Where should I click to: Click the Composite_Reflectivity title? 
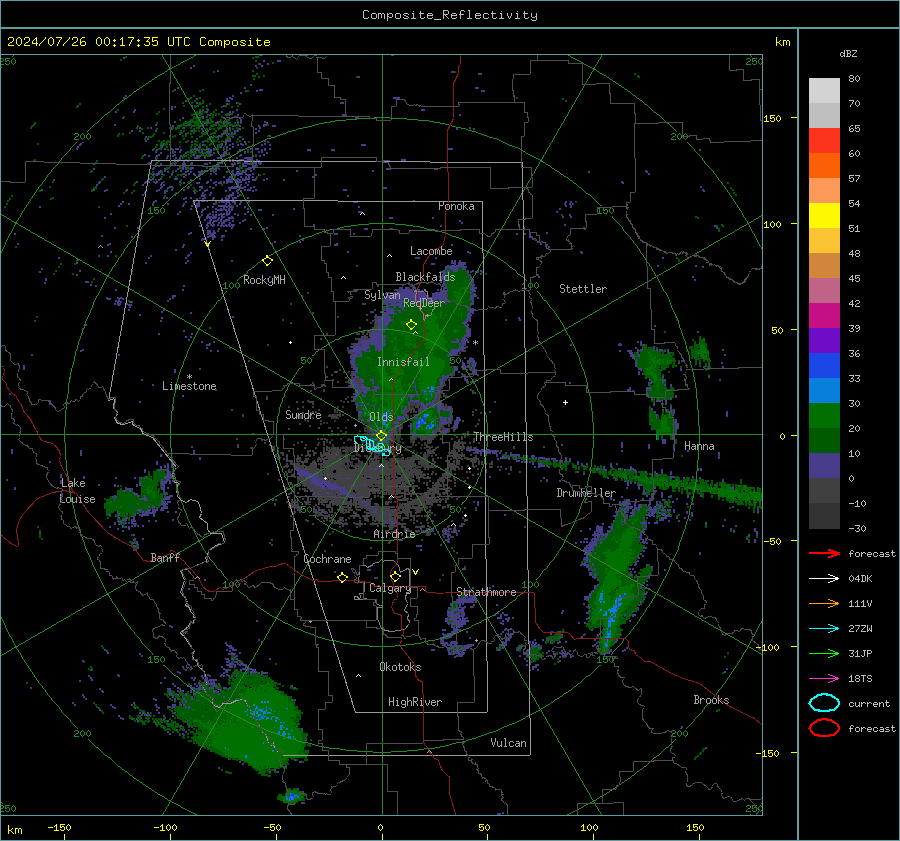450,15
